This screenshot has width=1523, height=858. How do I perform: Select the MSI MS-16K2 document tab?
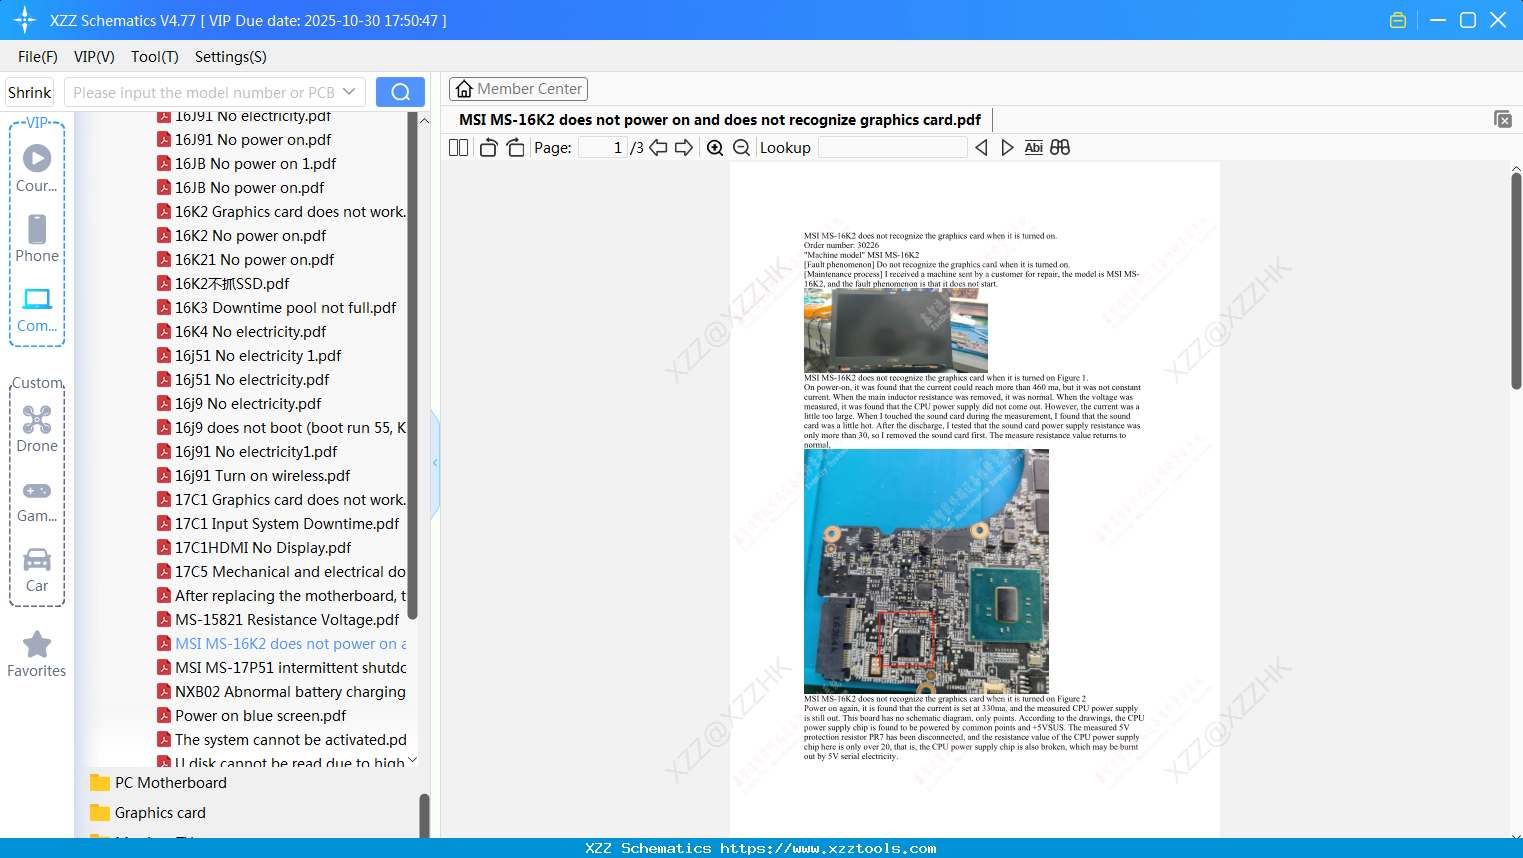[x=720, y=120]
